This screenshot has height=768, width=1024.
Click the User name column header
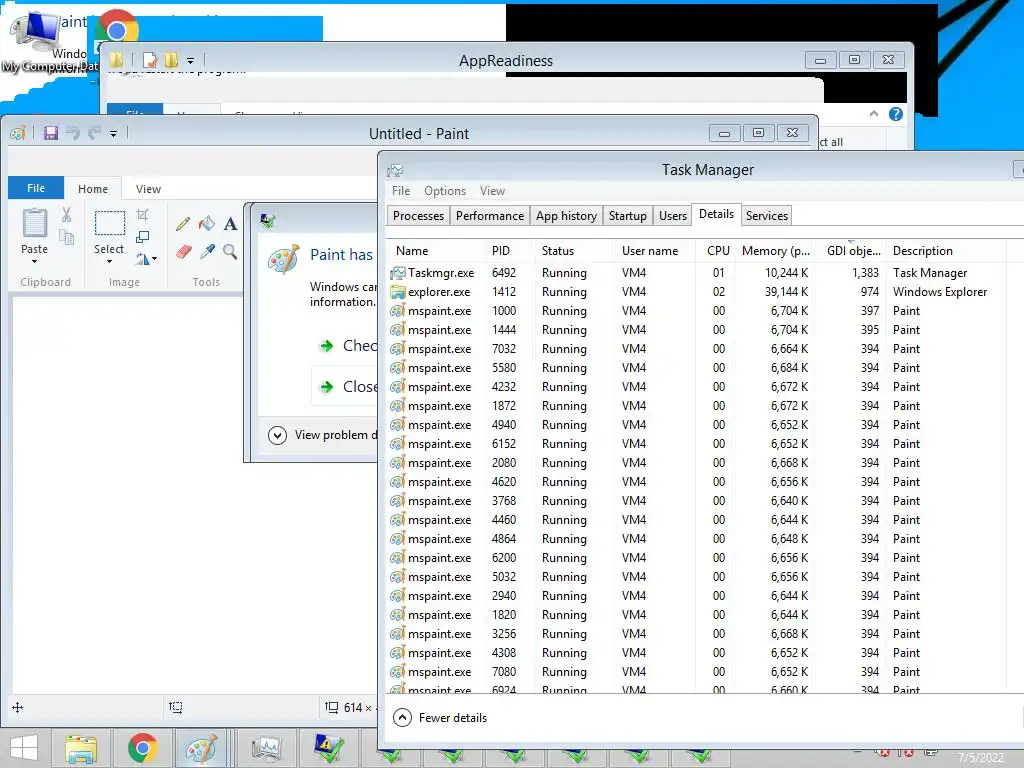654,251
